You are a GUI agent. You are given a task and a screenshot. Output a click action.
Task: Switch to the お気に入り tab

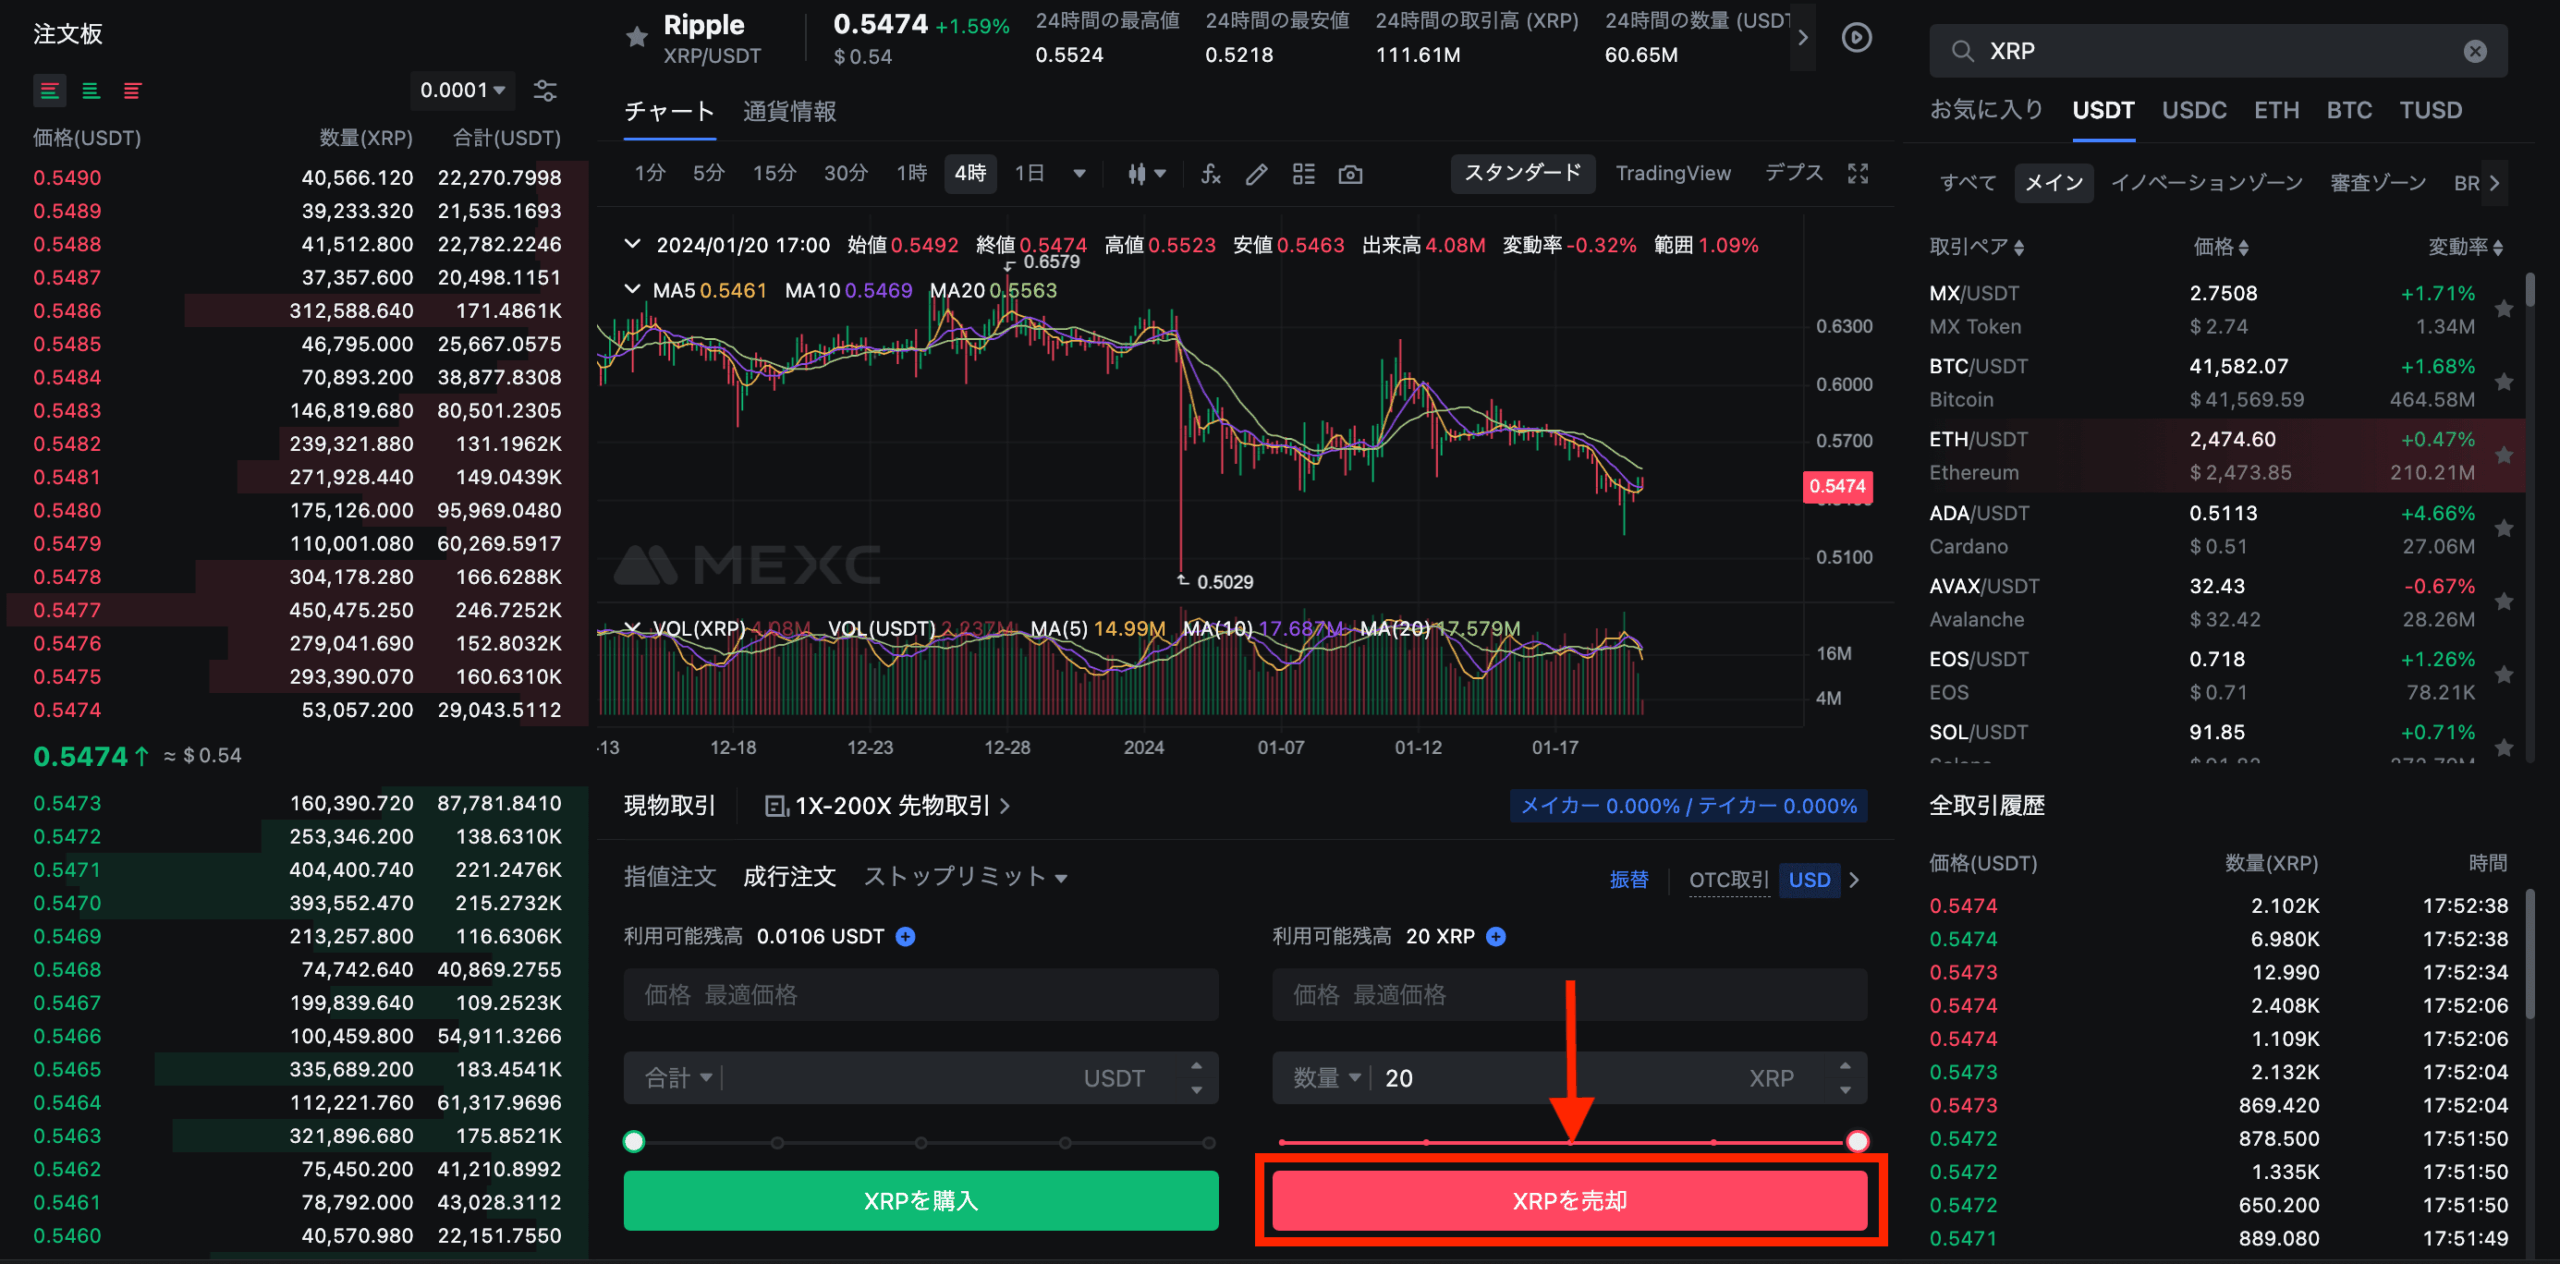point(1986,110)
